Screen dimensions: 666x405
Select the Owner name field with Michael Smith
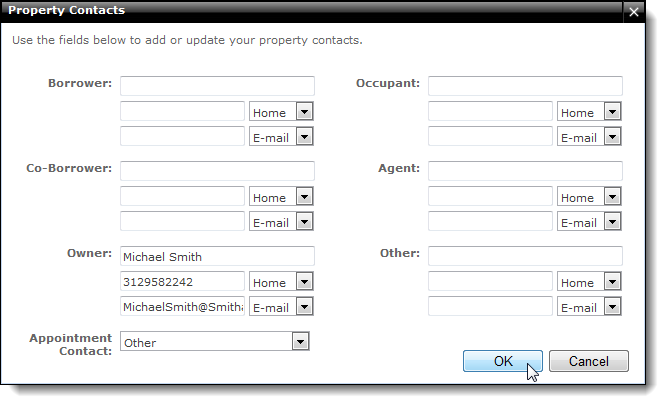click(x=217, y=256)
